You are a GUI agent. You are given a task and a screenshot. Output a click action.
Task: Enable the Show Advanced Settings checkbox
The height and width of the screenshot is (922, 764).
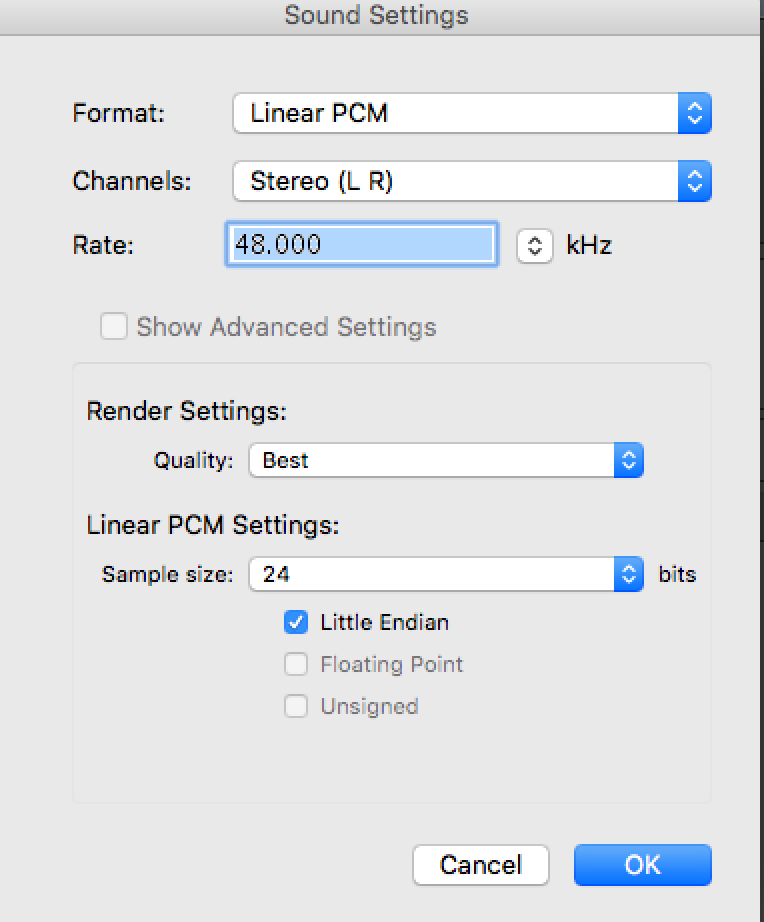click(x=114, y=327)
